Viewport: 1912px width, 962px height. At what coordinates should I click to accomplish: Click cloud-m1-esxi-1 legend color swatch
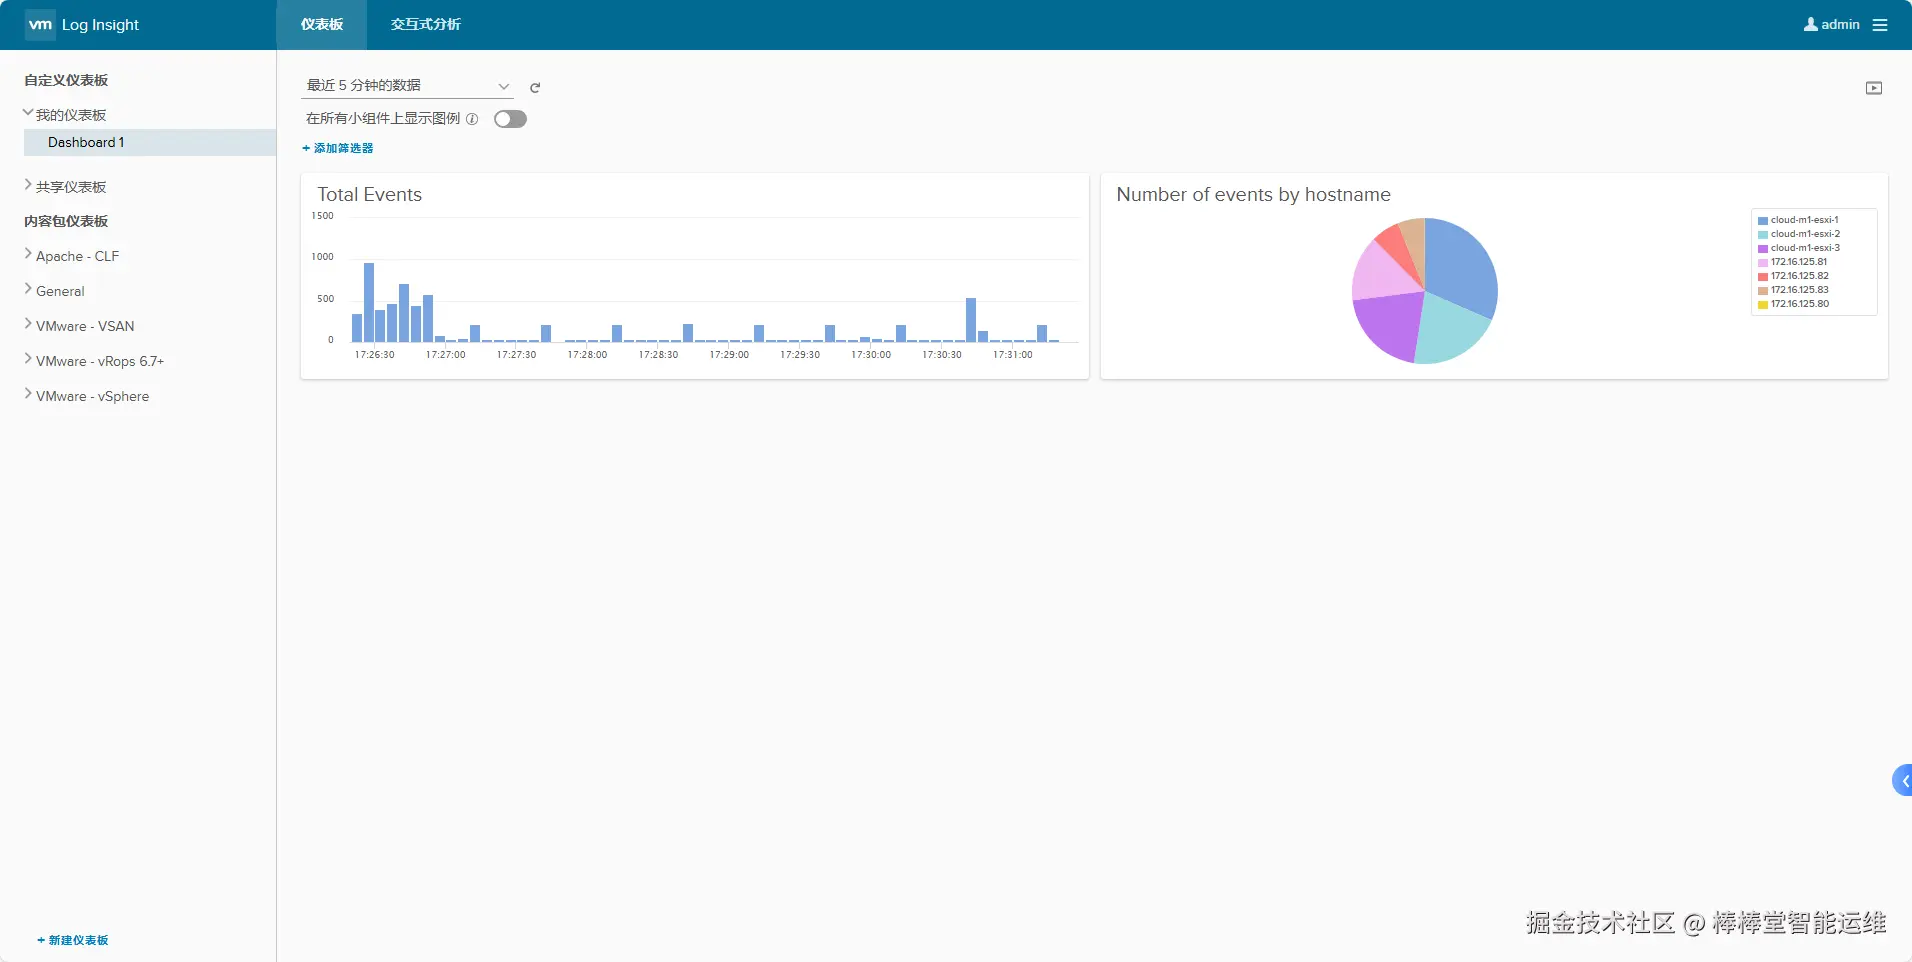1763,221
